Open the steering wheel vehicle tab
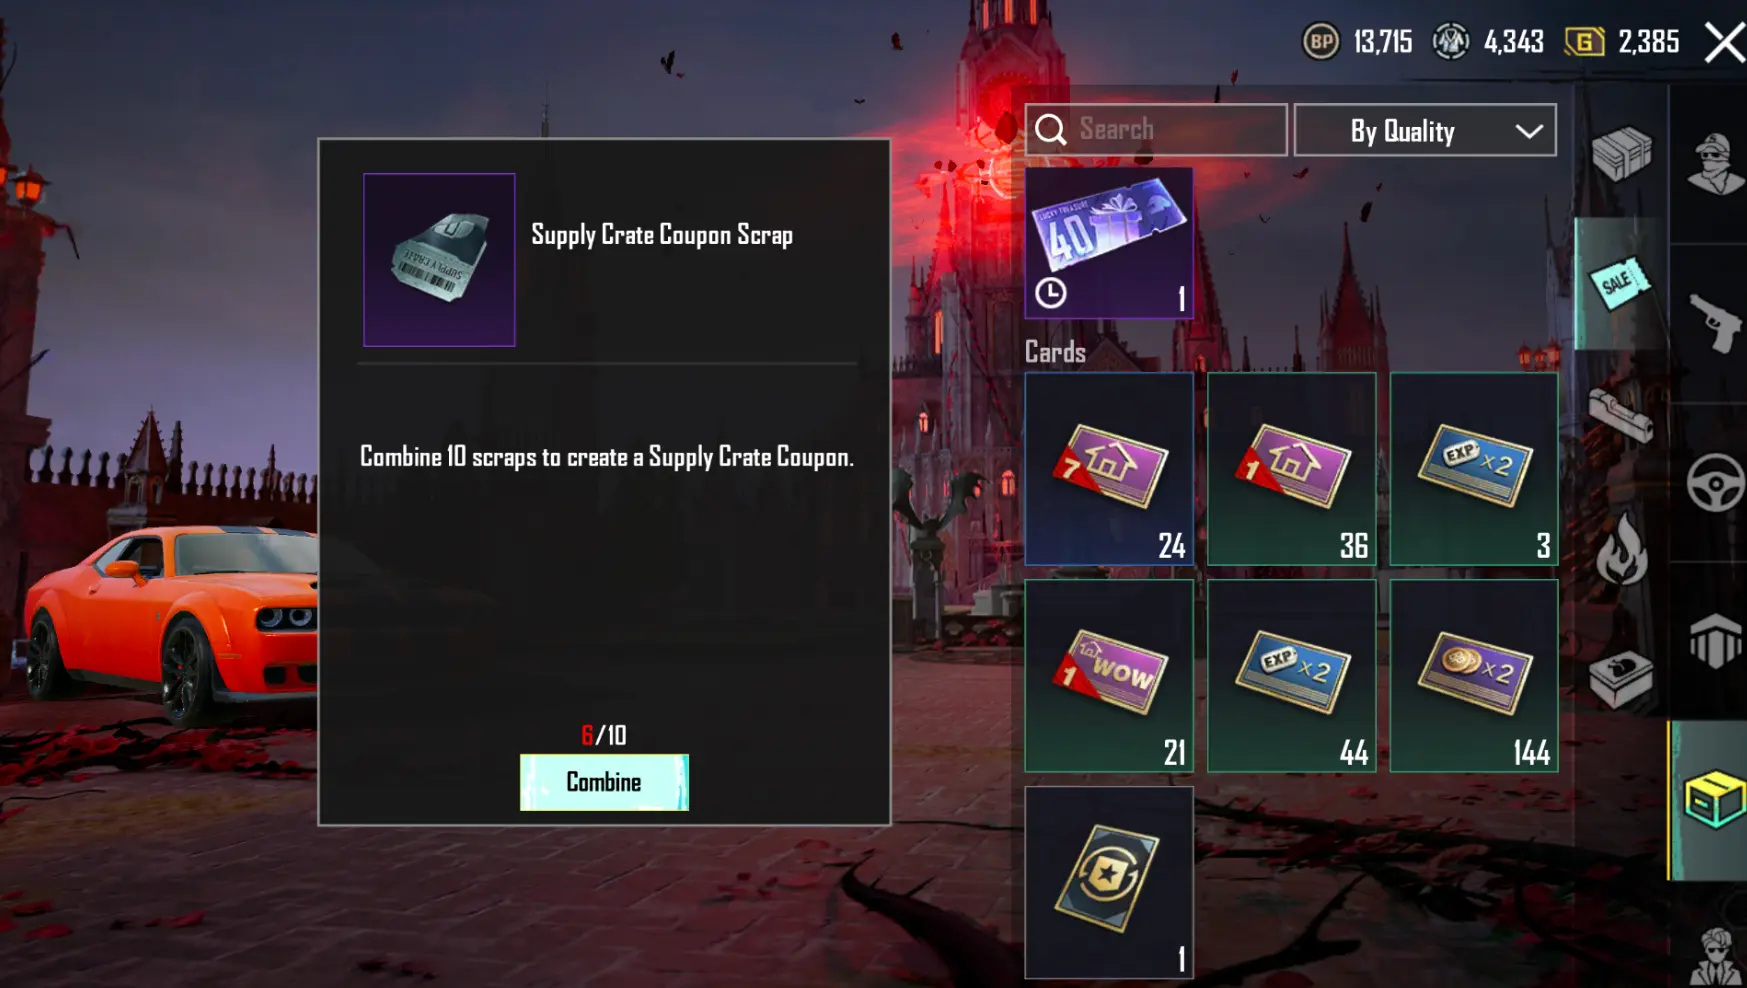The width and height of the screenshot is (1747, 988). 1715,483
